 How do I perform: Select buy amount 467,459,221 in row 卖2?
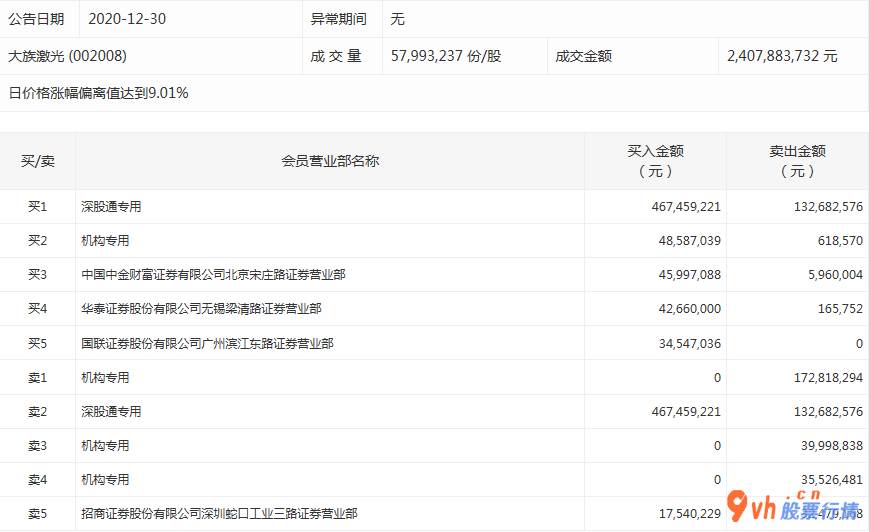click(x=686, y=412)
